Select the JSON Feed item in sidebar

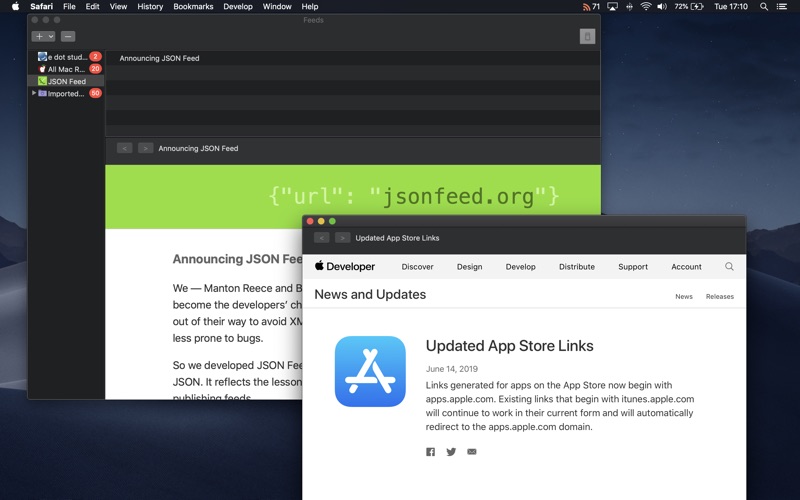coord(66,81)
